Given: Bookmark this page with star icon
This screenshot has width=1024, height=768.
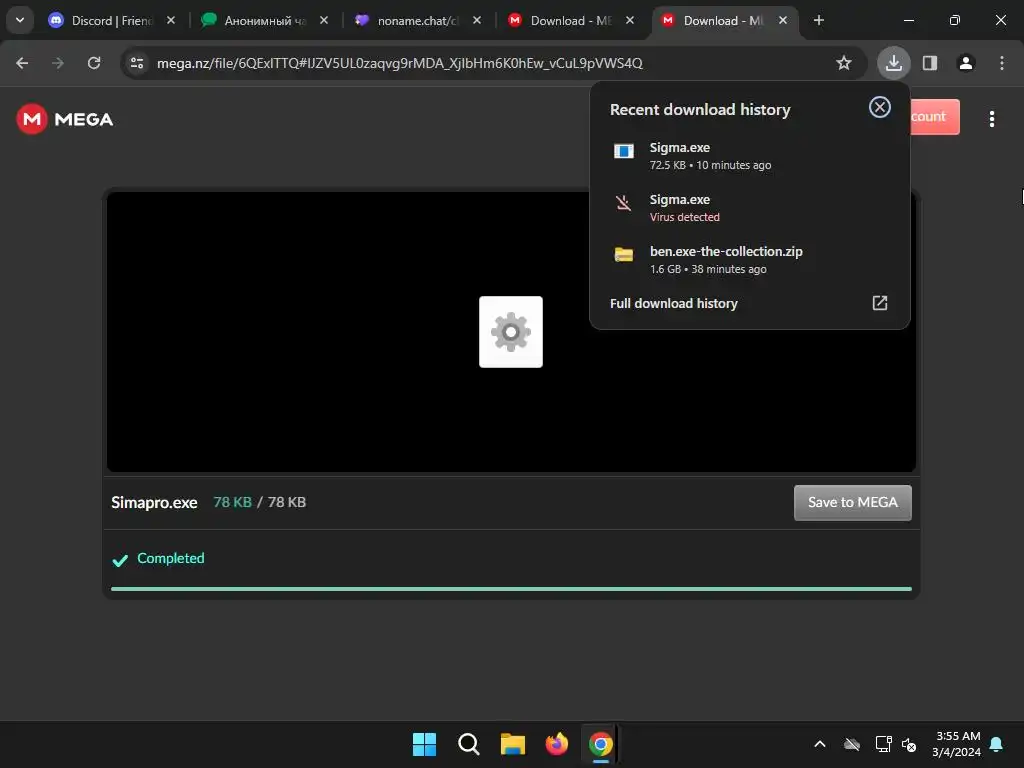Looking at the screenshot, I should 844,63.
